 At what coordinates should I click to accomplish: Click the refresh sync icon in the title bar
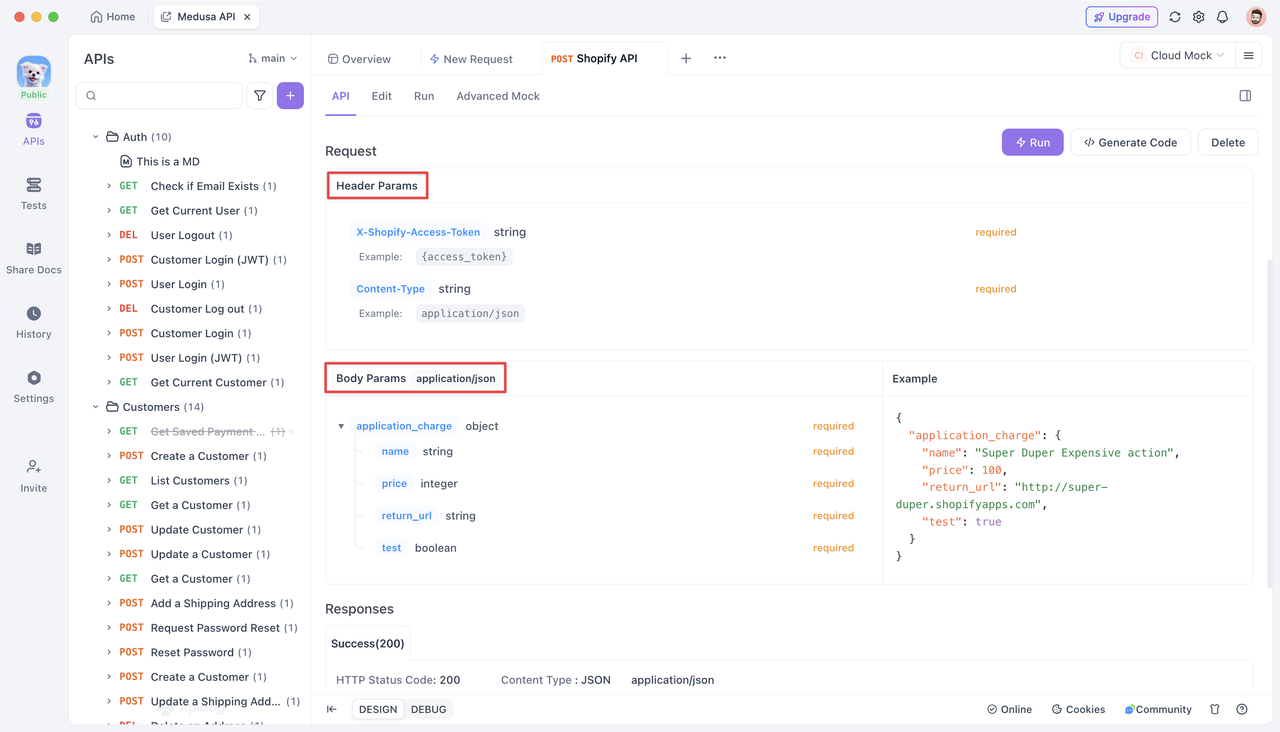1175,17
